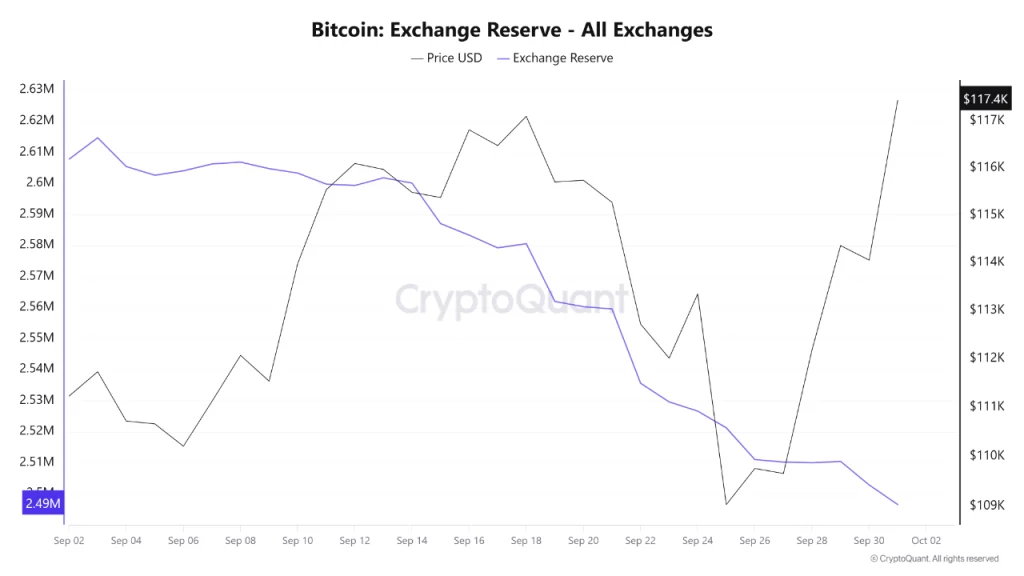Viewport: 1024px width, 576px height.
Task: Click the $113K right axis price label
Action: coord(984,309)
